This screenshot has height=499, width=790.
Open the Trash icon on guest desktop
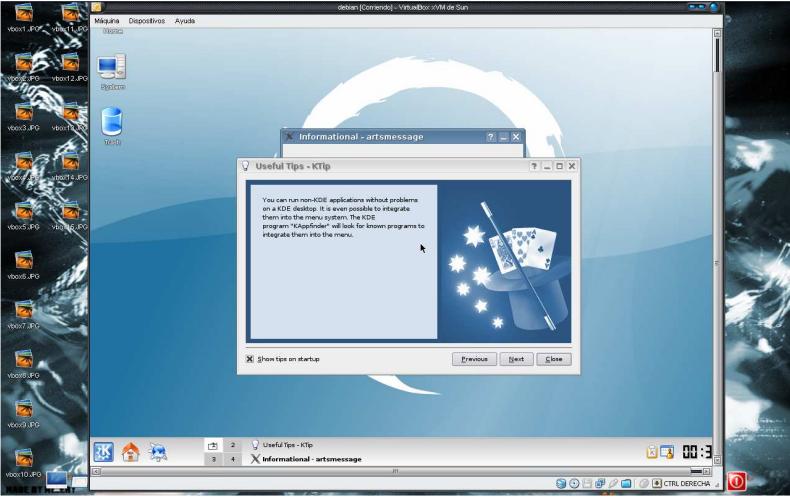click(x=112, y=123)
